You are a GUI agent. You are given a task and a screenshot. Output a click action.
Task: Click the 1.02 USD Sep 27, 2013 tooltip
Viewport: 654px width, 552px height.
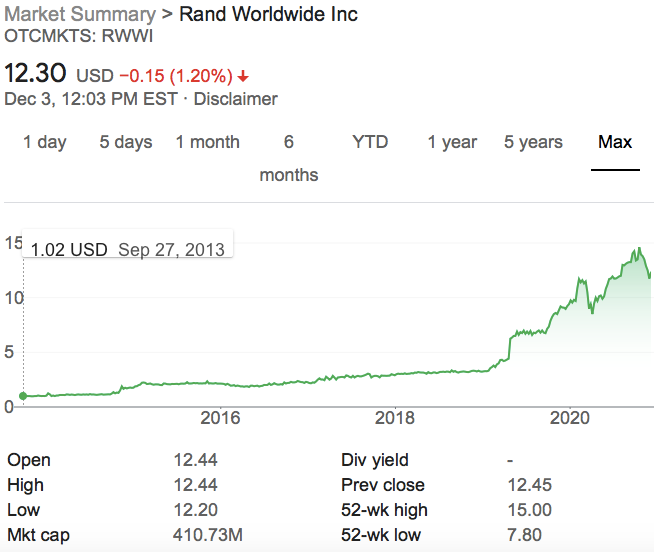[127, 244]
